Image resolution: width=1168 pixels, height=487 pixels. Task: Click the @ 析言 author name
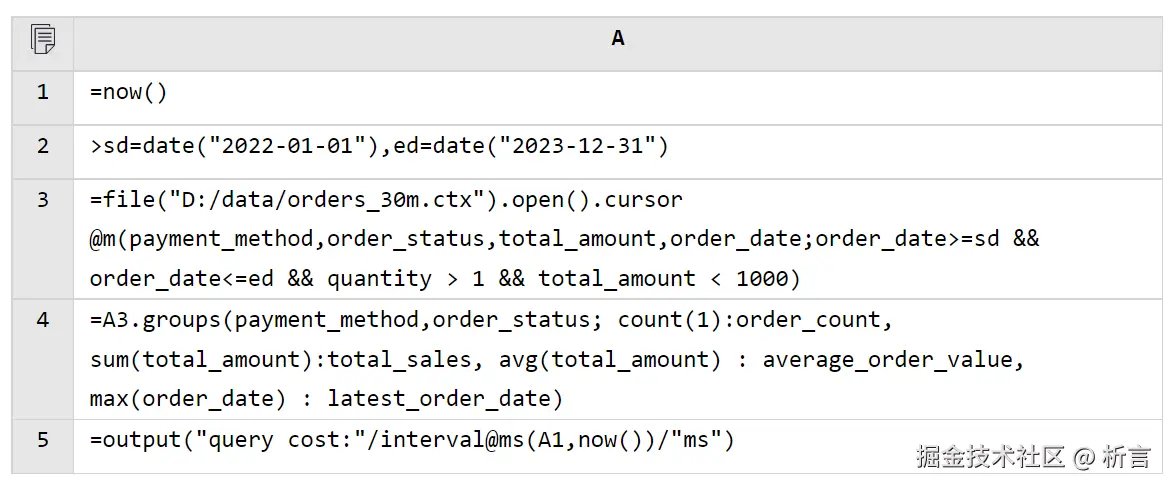[x=1112, y=458]
